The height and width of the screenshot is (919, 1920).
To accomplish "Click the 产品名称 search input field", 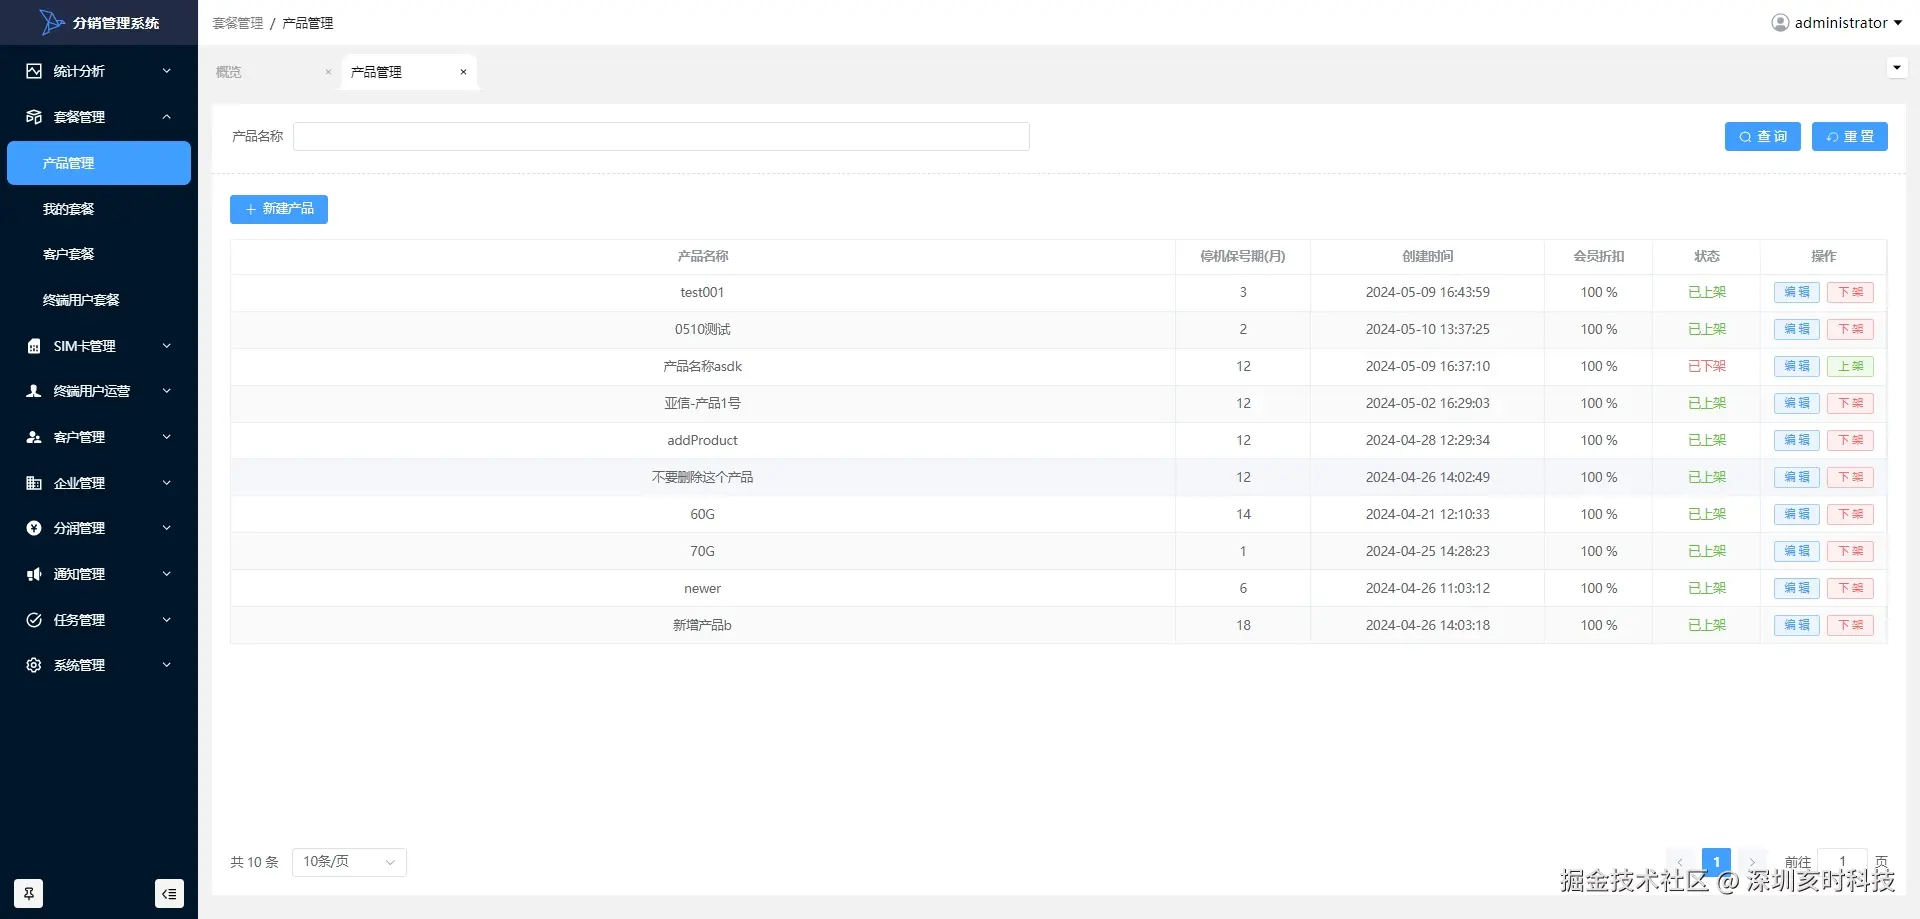I will pos(661,137).
